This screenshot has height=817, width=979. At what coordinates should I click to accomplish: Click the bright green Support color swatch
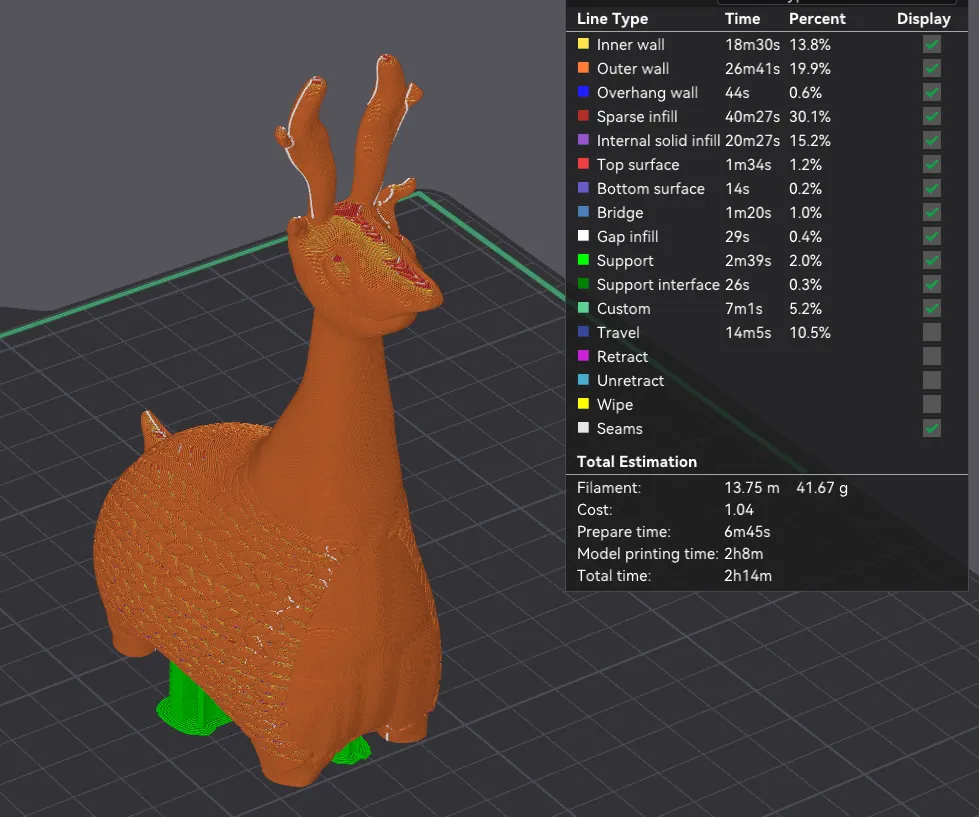[x=583, y=260]
